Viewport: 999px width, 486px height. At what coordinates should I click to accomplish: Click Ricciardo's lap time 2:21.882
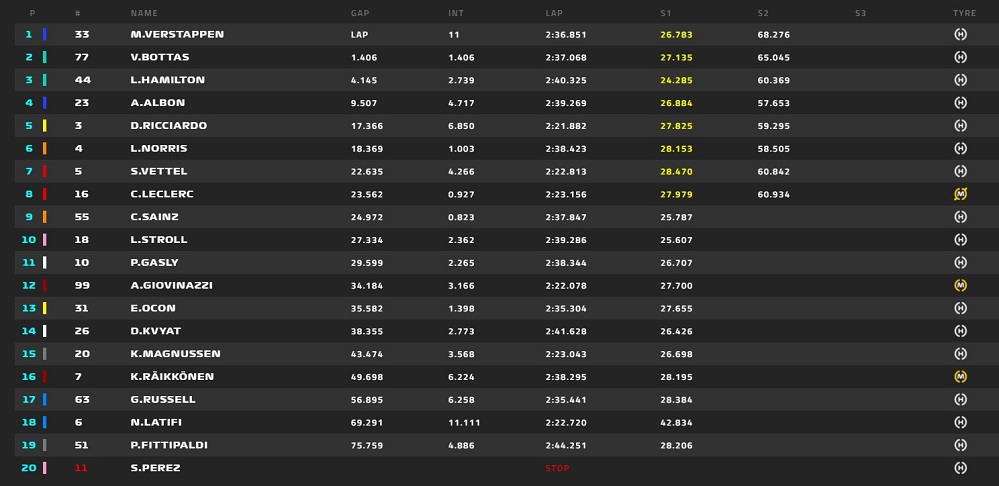(566, 126)
